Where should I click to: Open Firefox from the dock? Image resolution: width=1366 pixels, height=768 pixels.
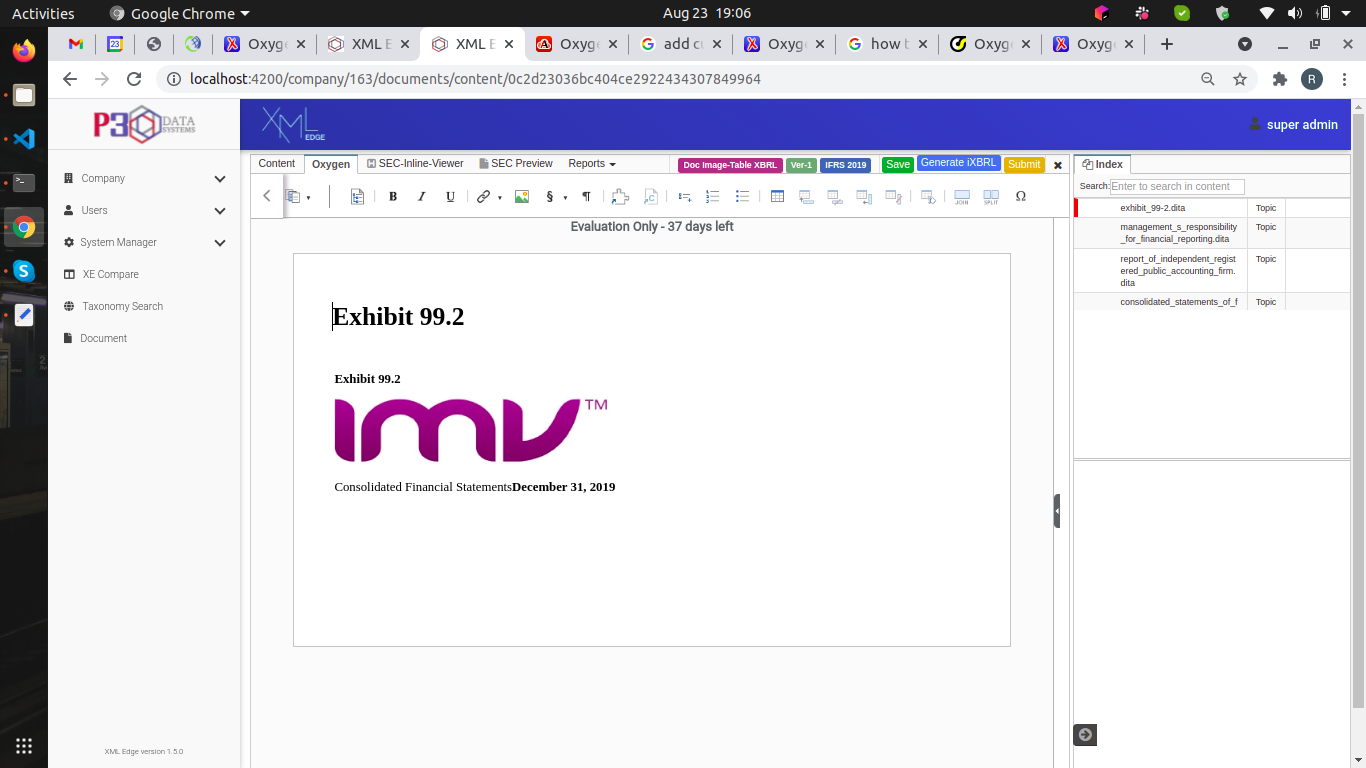coord(24,51)
